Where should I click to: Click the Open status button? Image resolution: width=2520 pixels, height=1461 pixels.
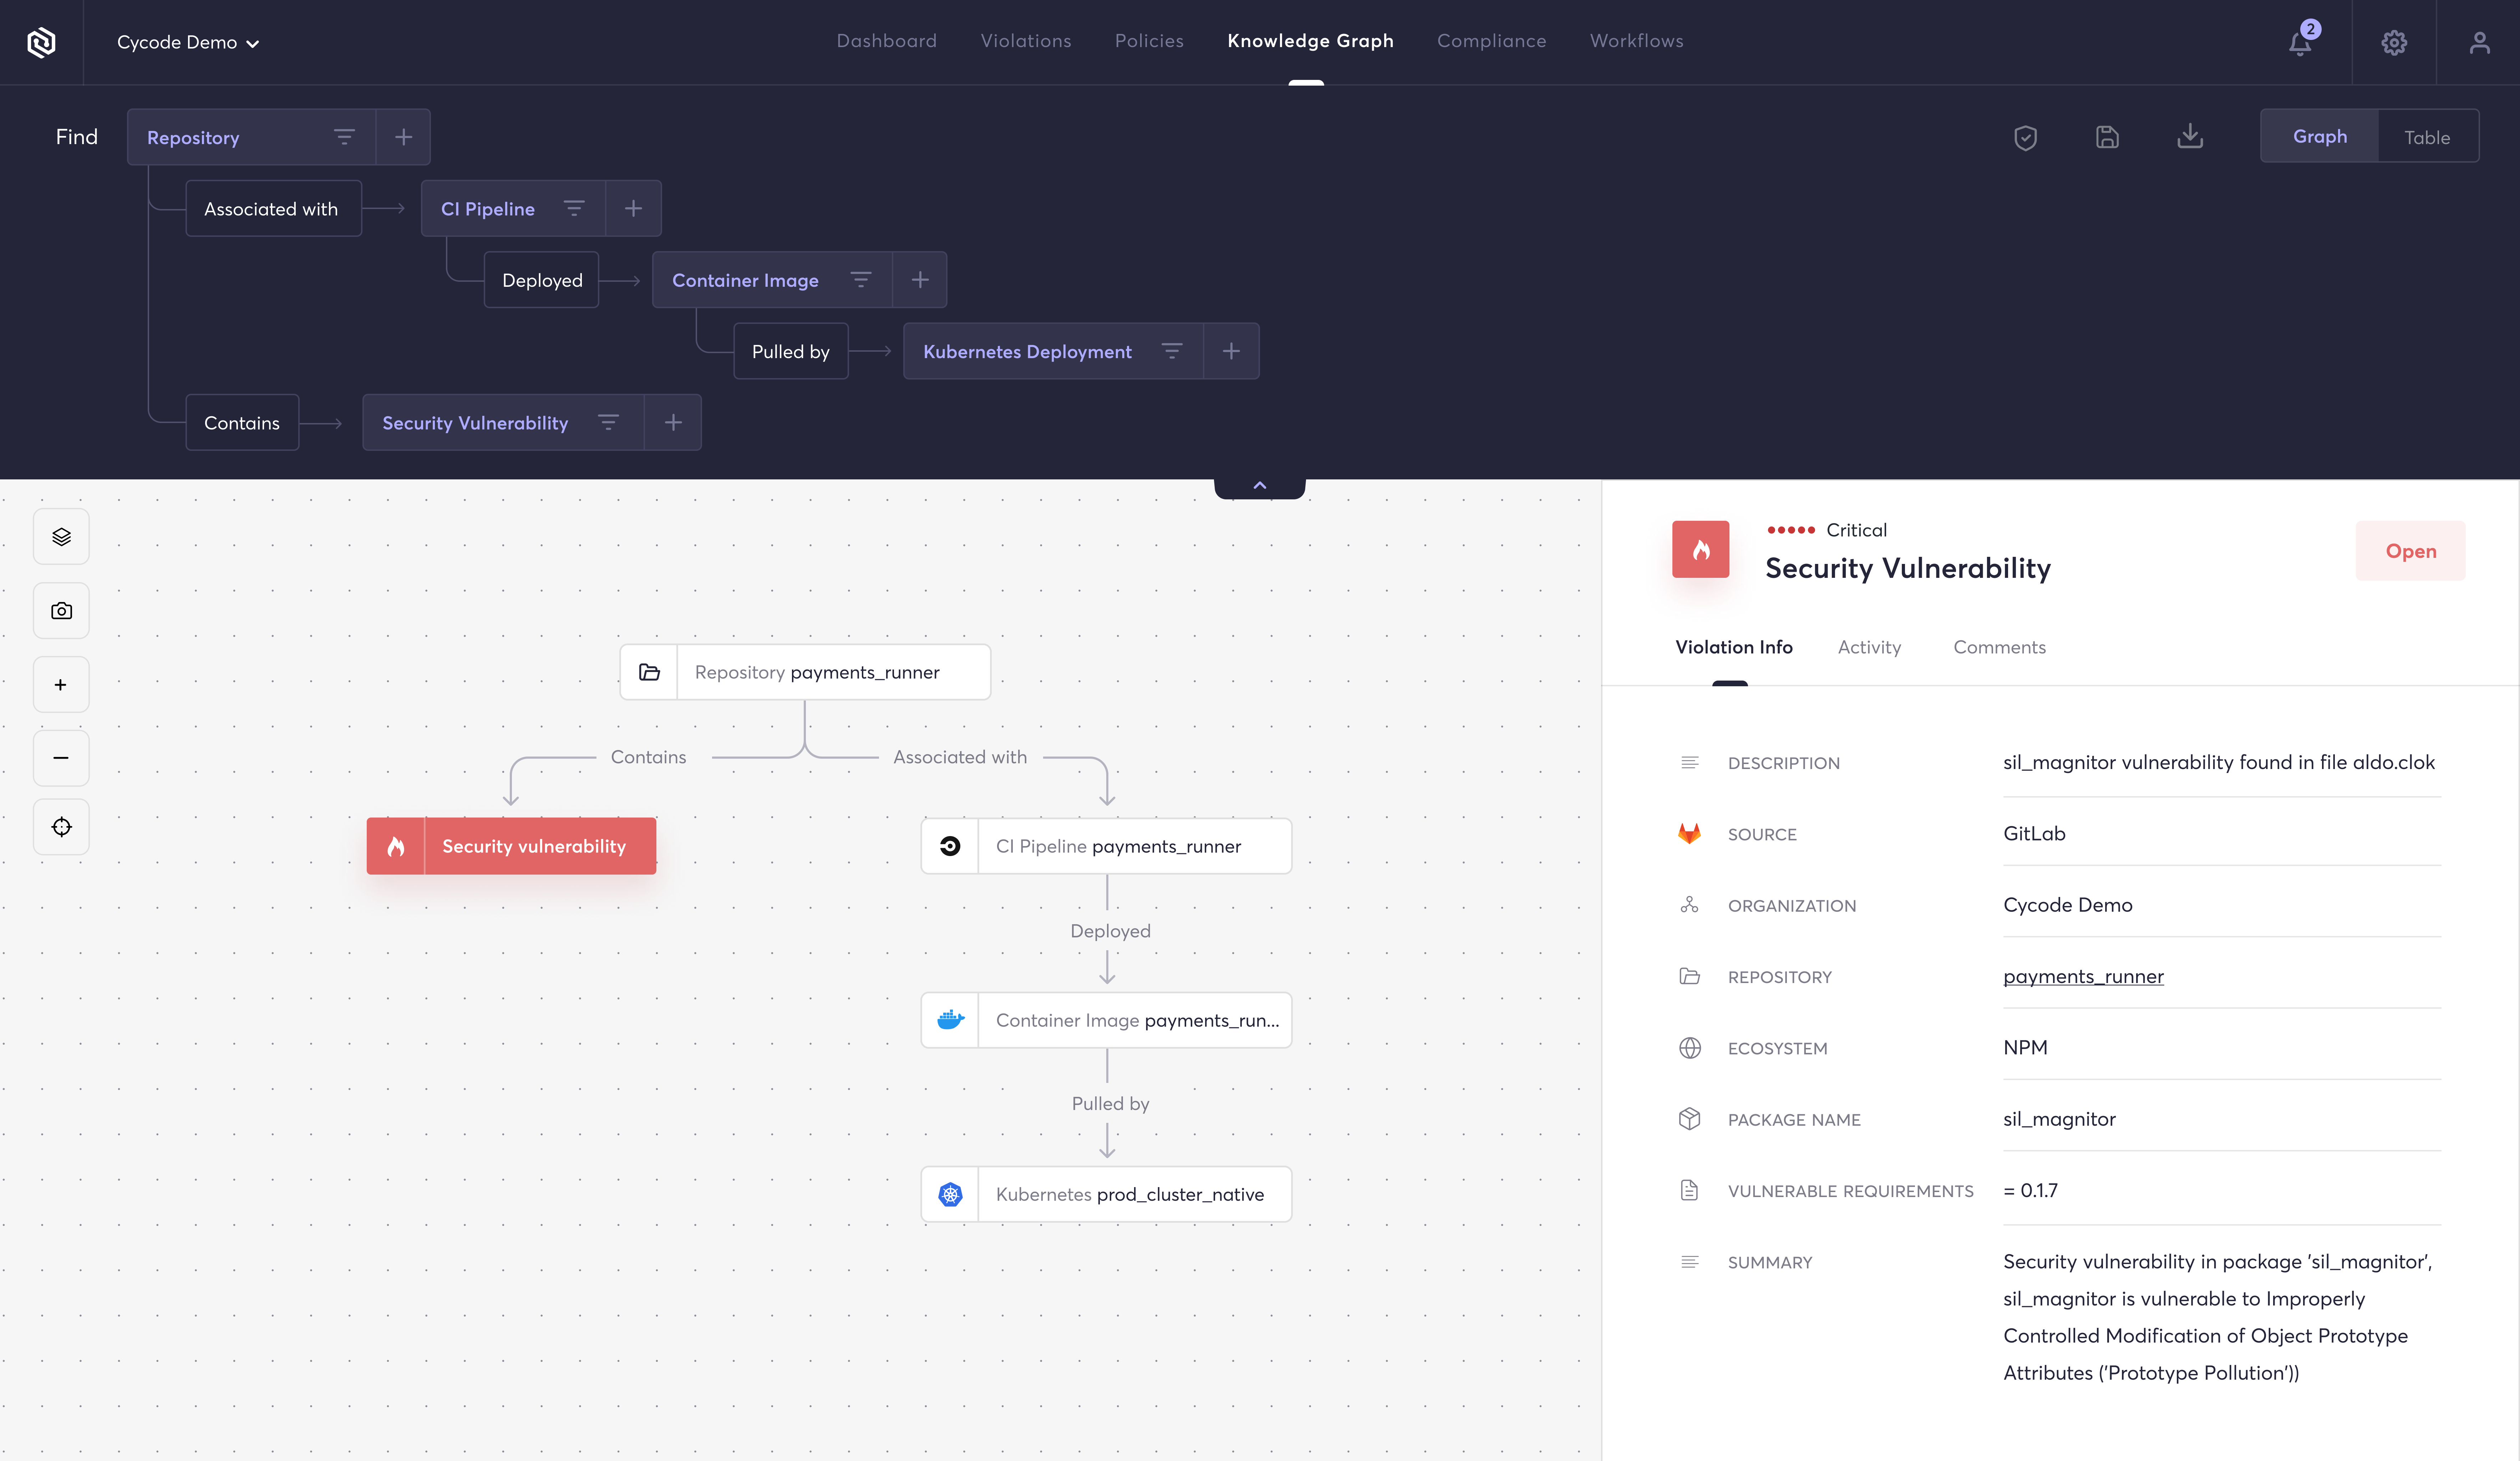pyautogui.click(x=2410, y=551)
